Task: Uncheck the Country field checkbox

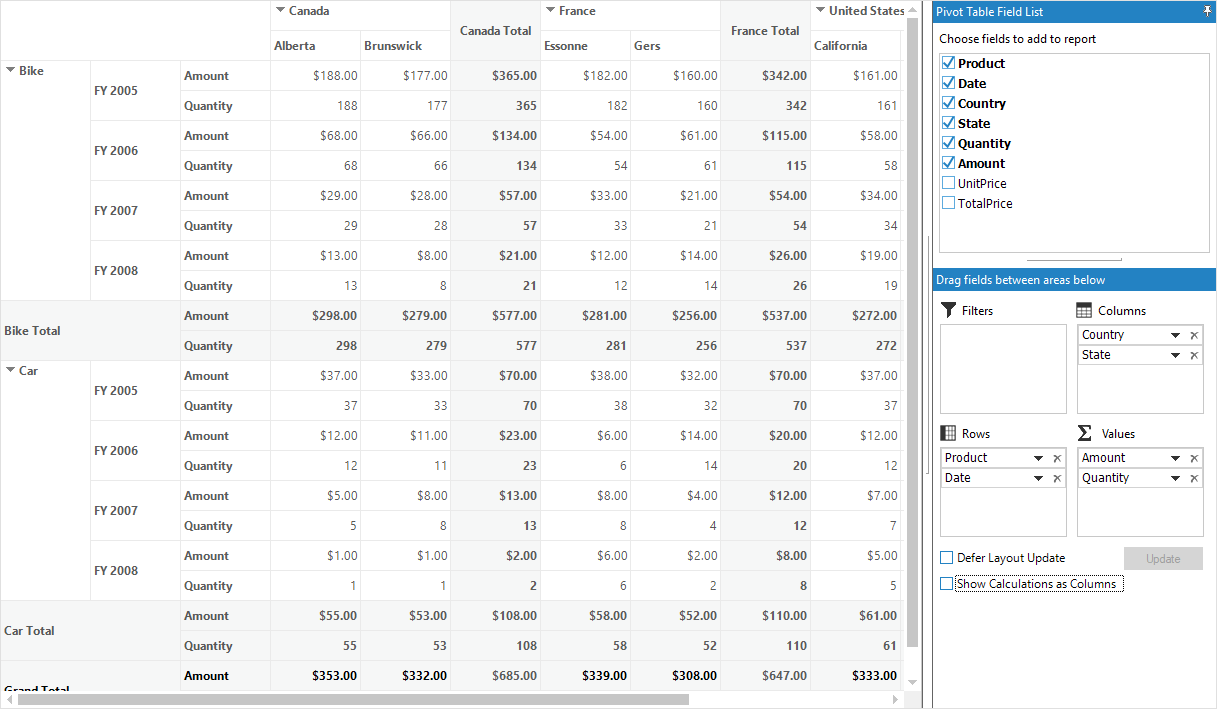Action: tap(949, 103)
